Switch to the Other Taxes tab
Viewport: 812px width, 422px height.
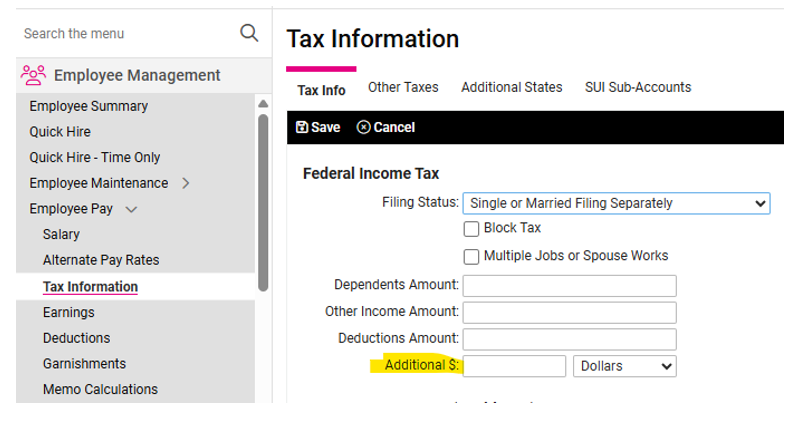click(x=403, y=88)
